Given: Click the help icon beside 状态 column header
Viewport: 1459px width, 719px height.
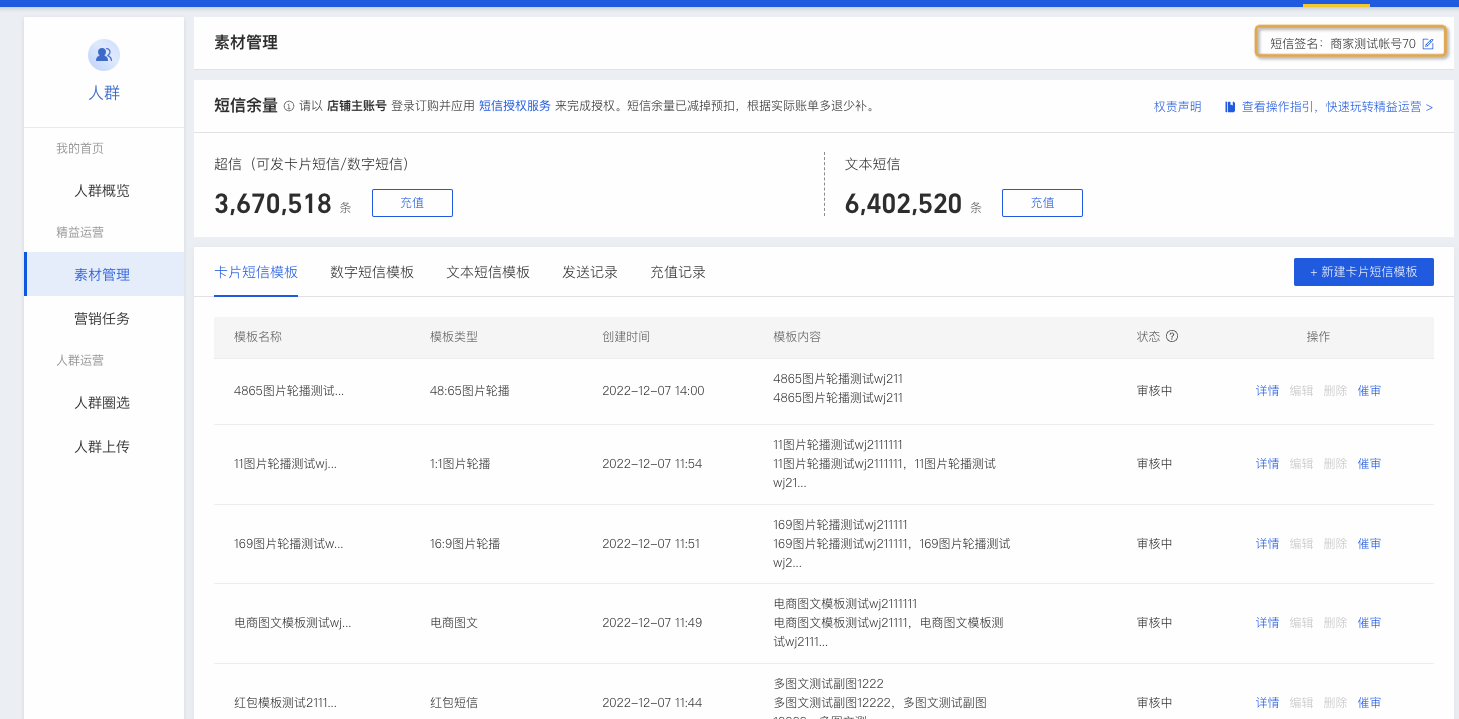Looking at the screenshot, I should click(x=1172, y=336).
